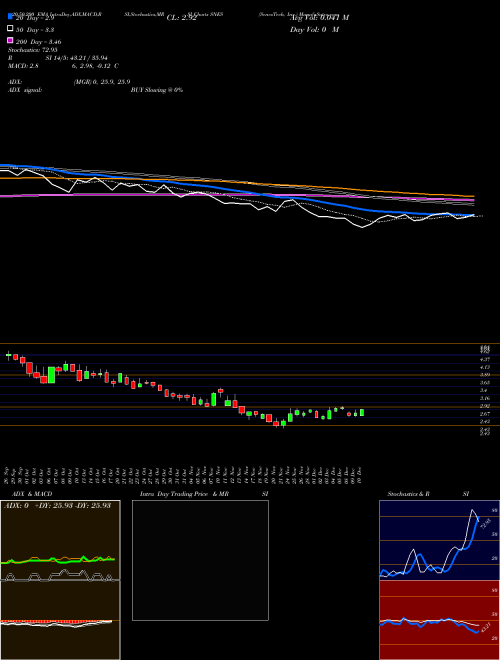Click the blue 20 Day legend swatch
The height and width of the screenshot is (660, 500).
[x=10, y=16]
